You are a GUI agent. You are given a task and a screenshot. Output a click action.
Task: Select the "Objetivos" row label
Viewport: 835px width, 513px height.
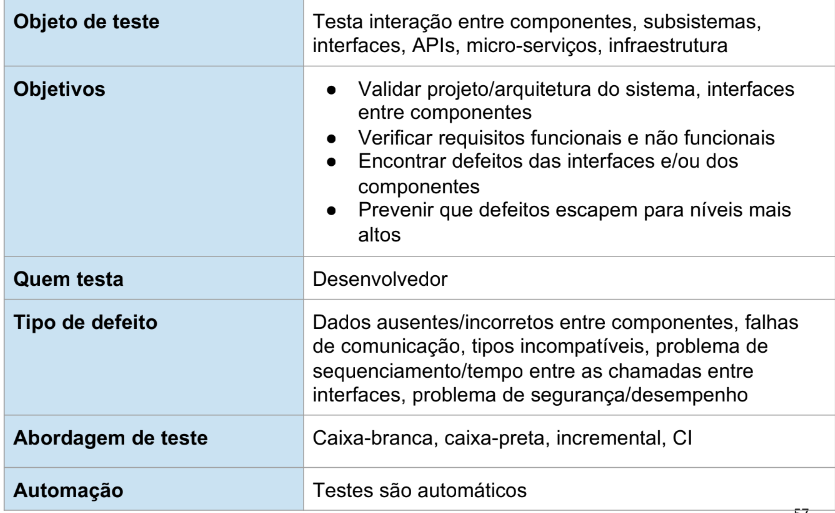point(59,89)
